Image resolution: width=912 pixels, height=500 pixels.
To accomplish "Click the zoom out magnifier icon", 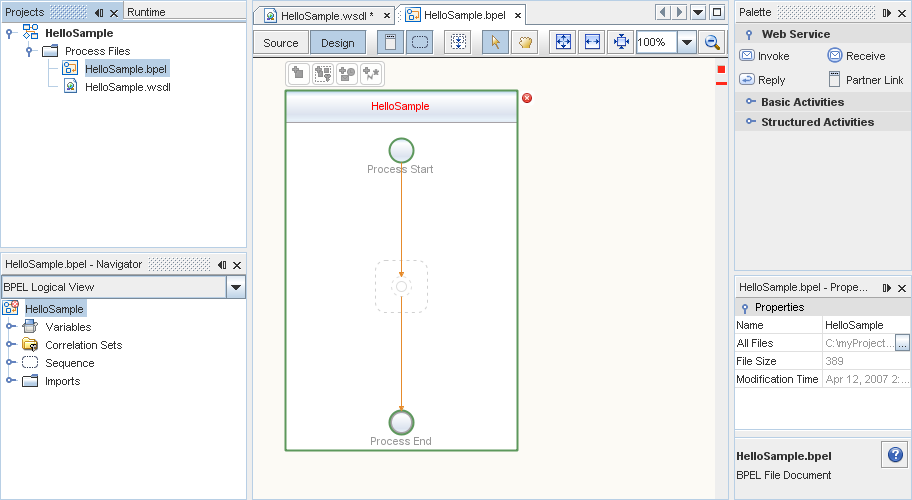I will (712, 43).
